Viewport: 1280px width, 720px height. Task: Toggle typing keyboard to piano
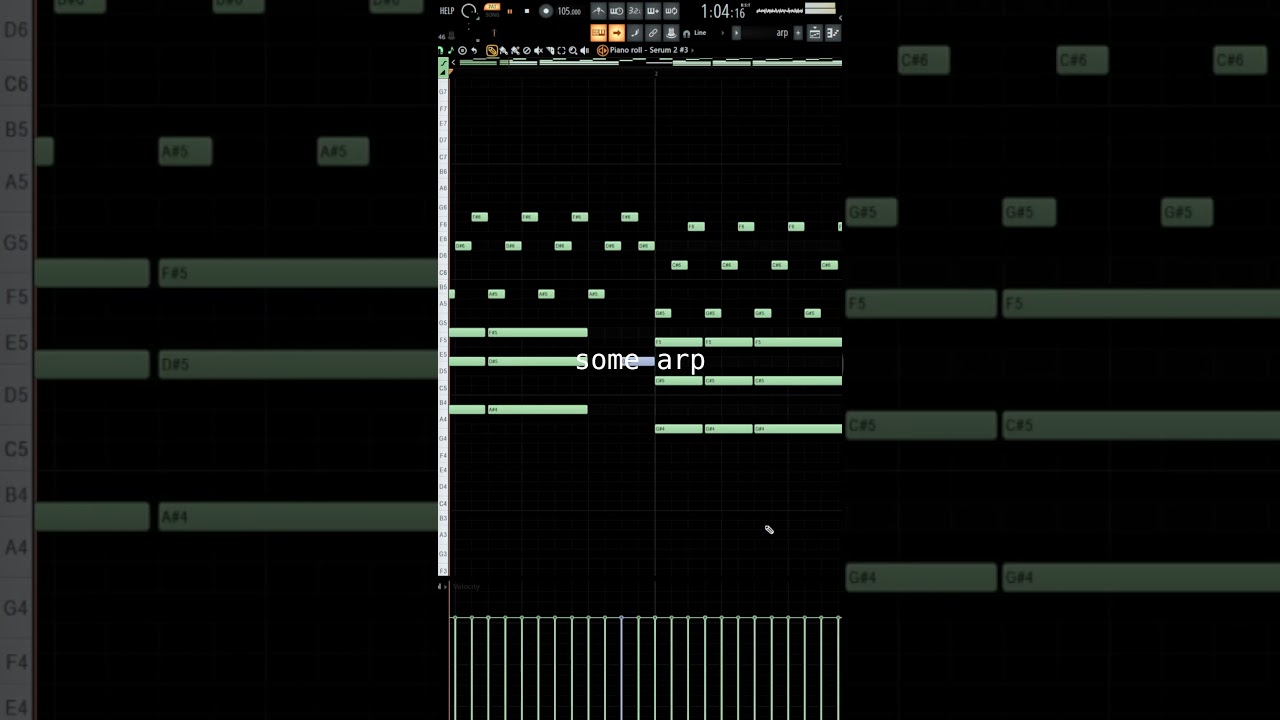(599, 33)
